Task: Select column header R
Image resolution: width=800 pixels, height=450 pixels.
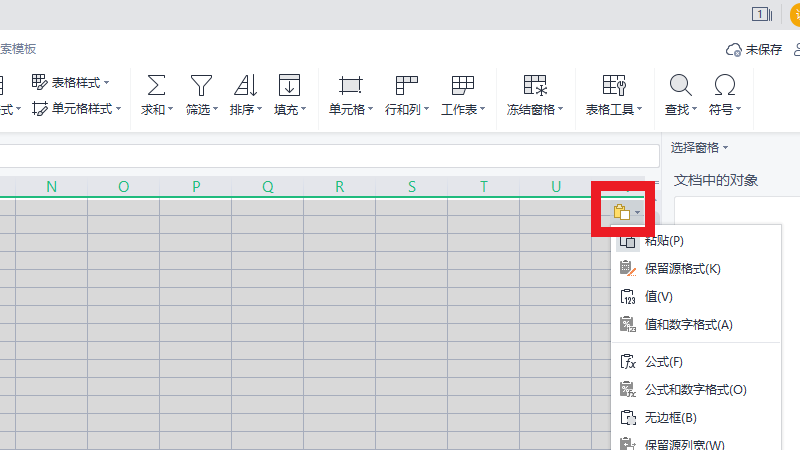Action: (340, 186)
